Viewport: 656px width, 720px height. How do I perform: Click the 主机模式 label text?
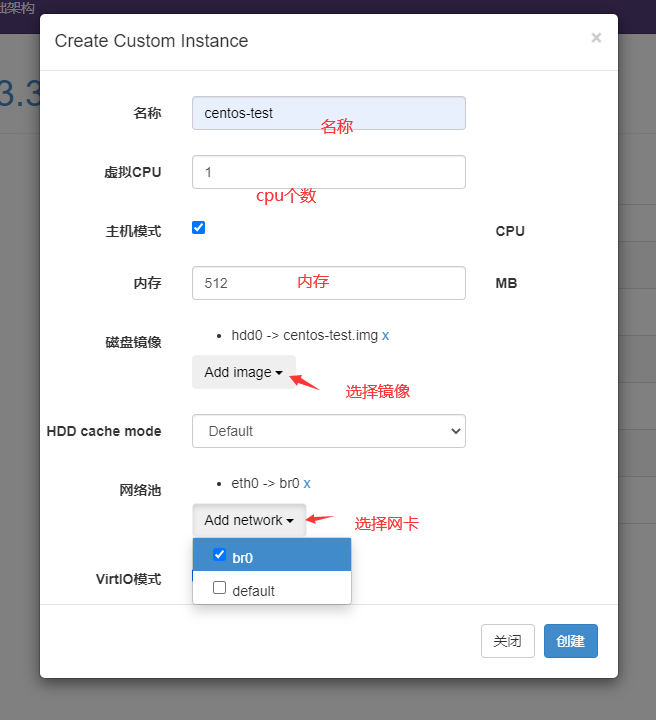tap(133, 231)
